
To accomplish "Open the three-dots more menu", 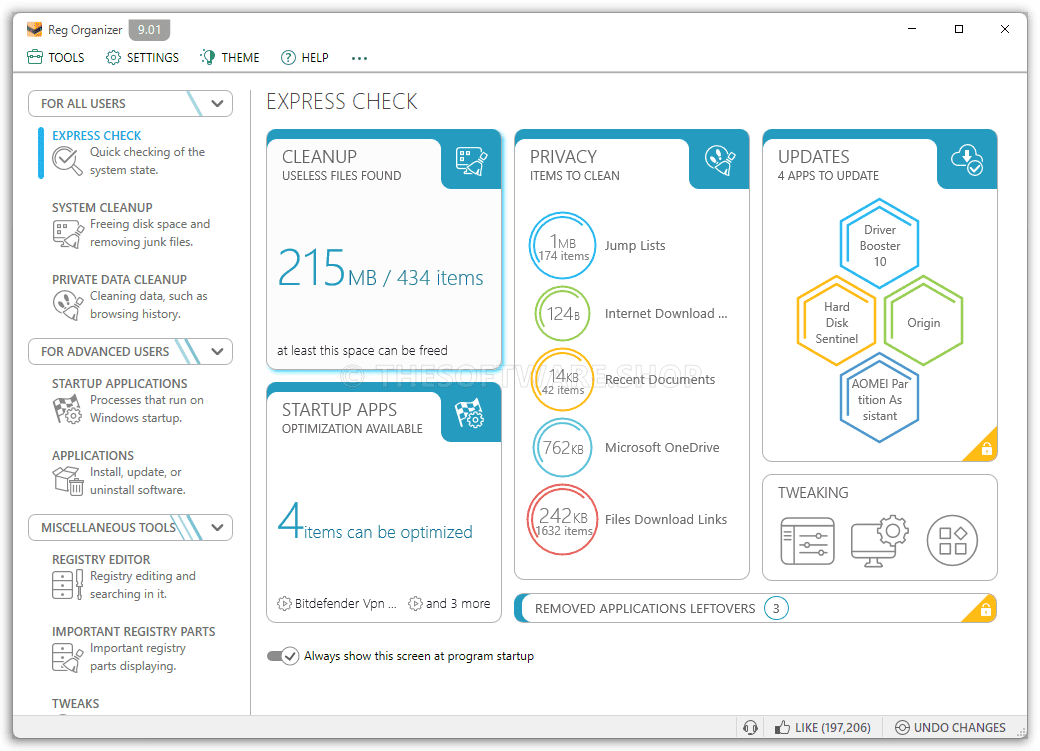I will tap(359, 58).
